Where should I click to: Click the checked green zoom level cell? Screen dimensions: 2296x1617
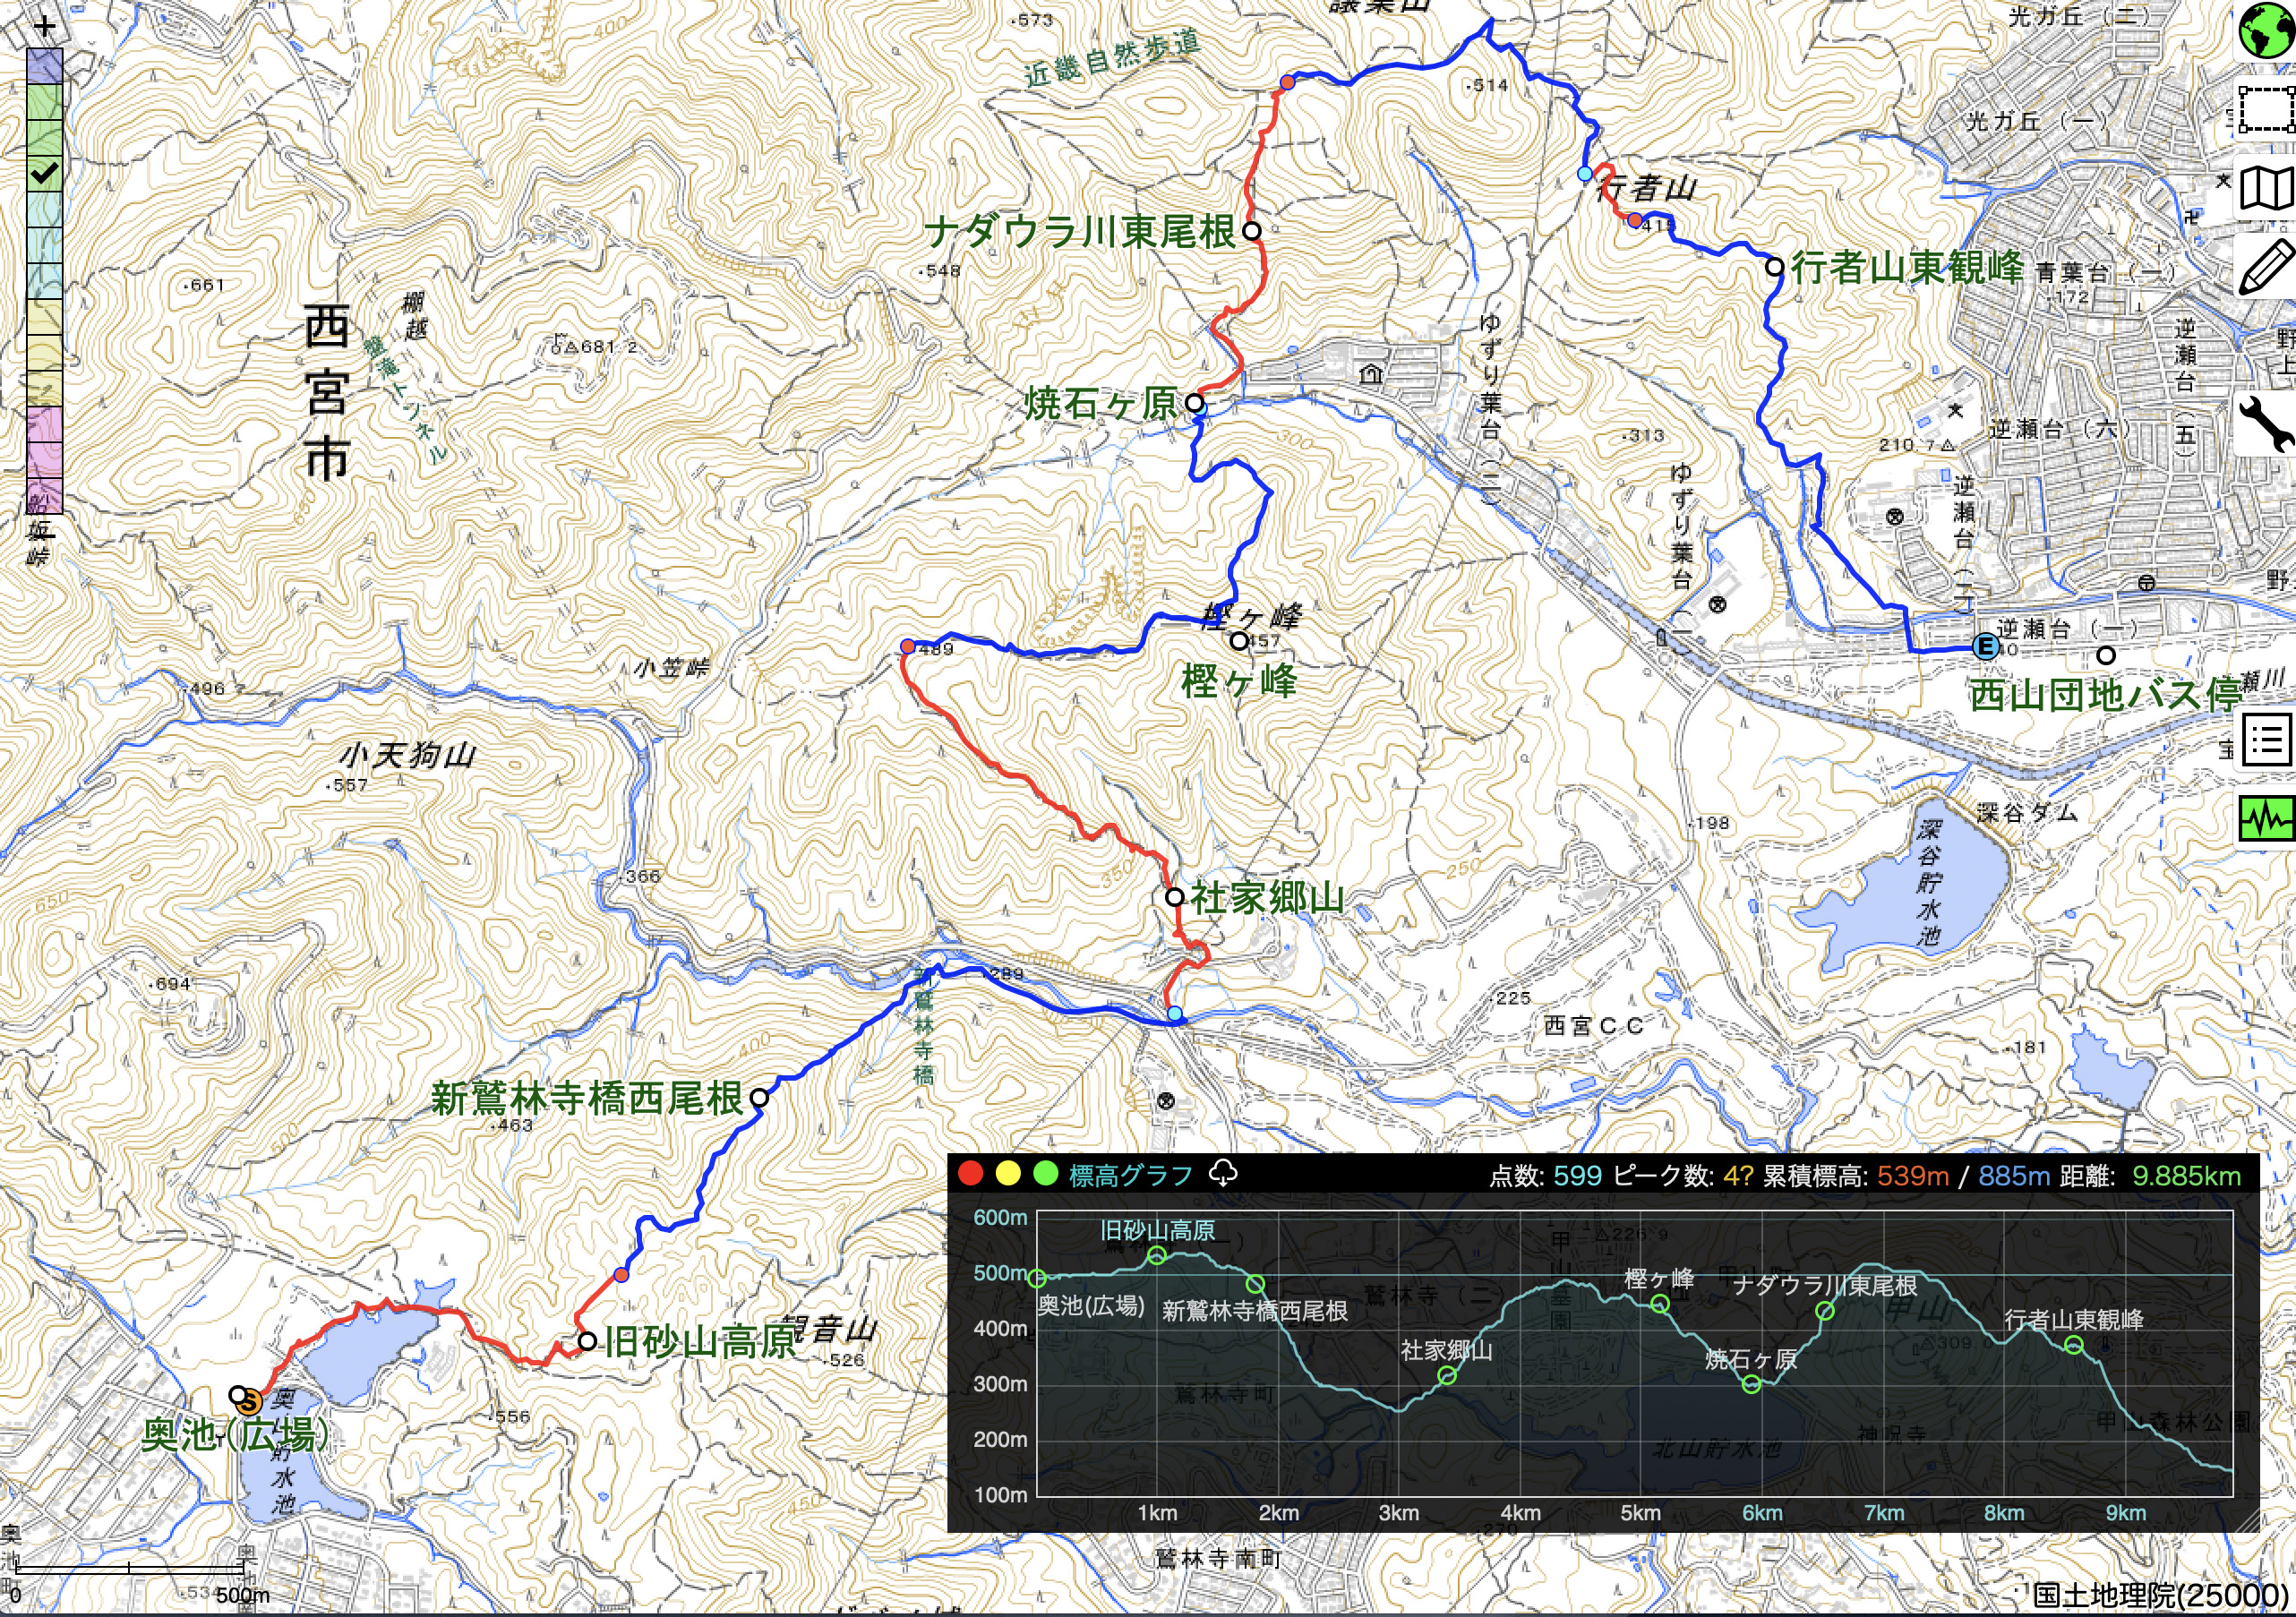pos(44,174)
